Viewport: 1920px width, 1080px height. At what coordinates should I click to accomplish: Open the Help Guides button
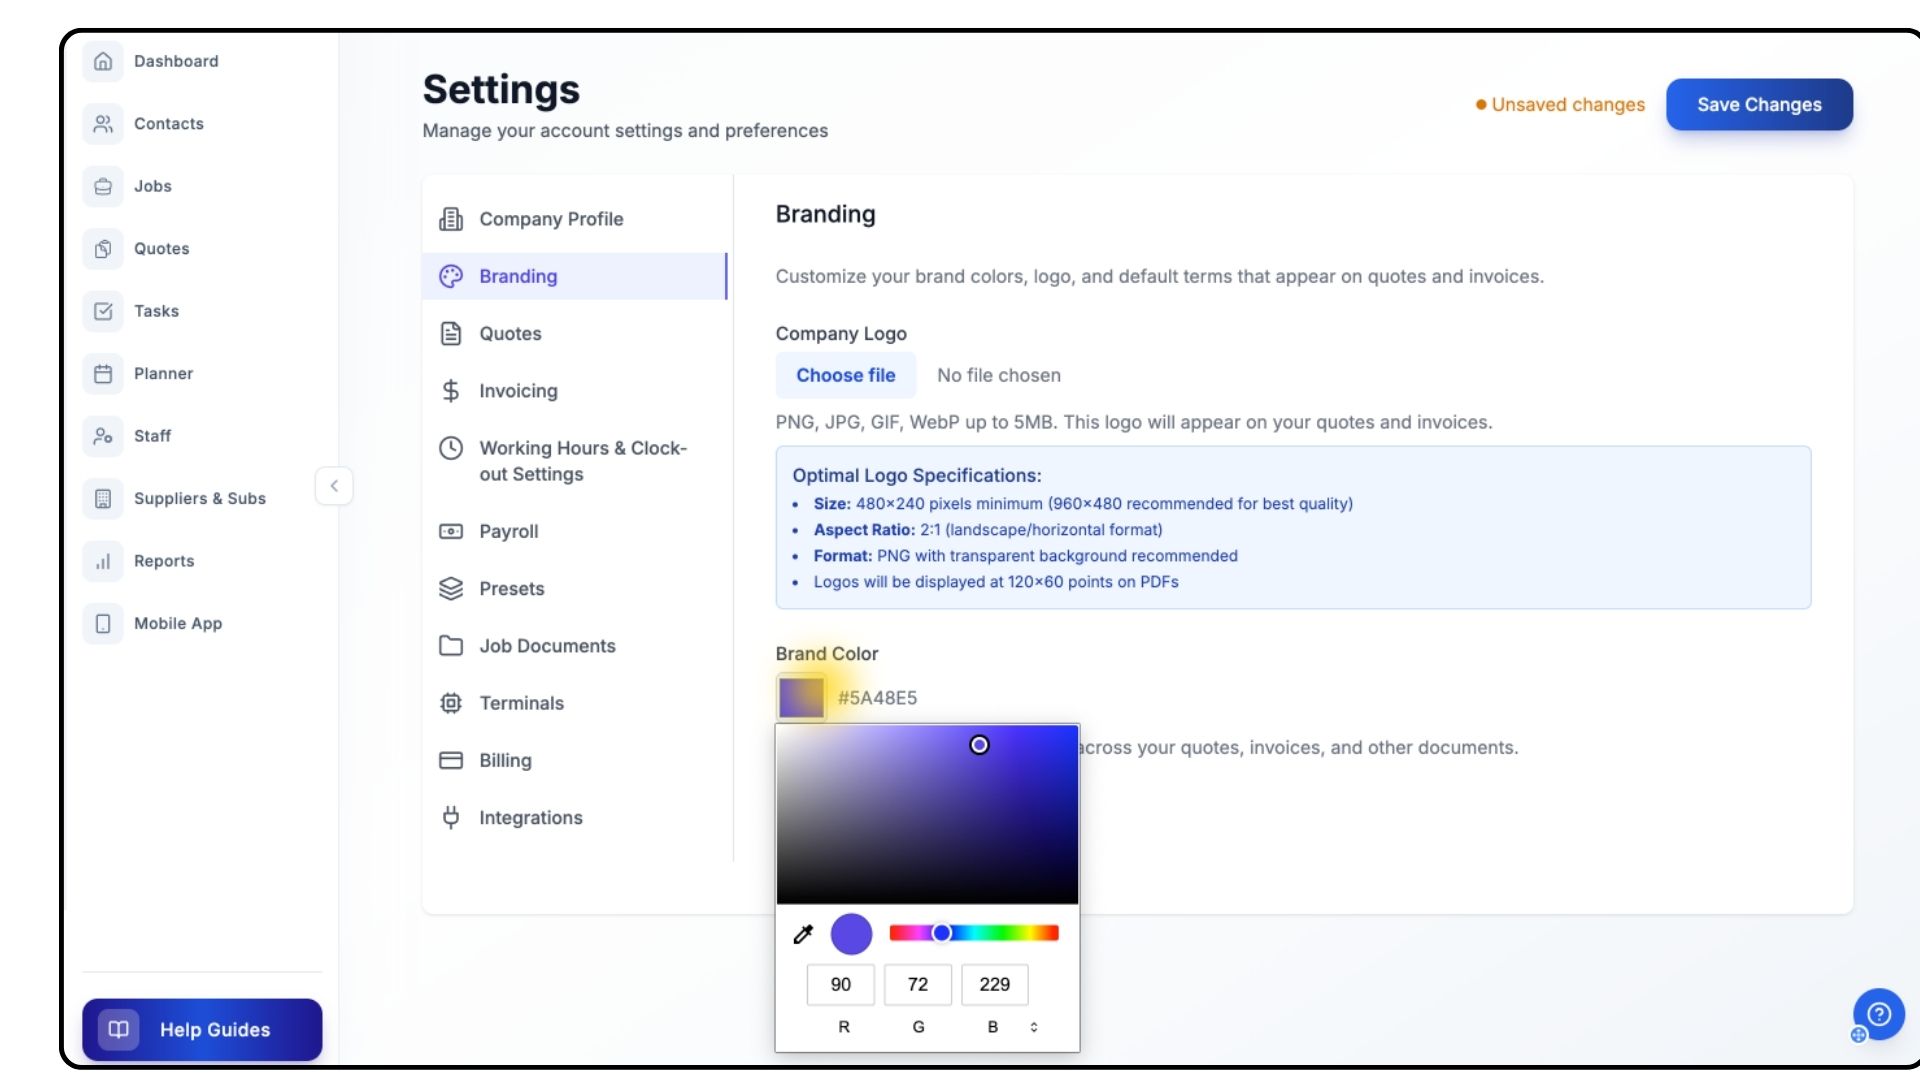pyautogui.click(x=202, y=1030)
